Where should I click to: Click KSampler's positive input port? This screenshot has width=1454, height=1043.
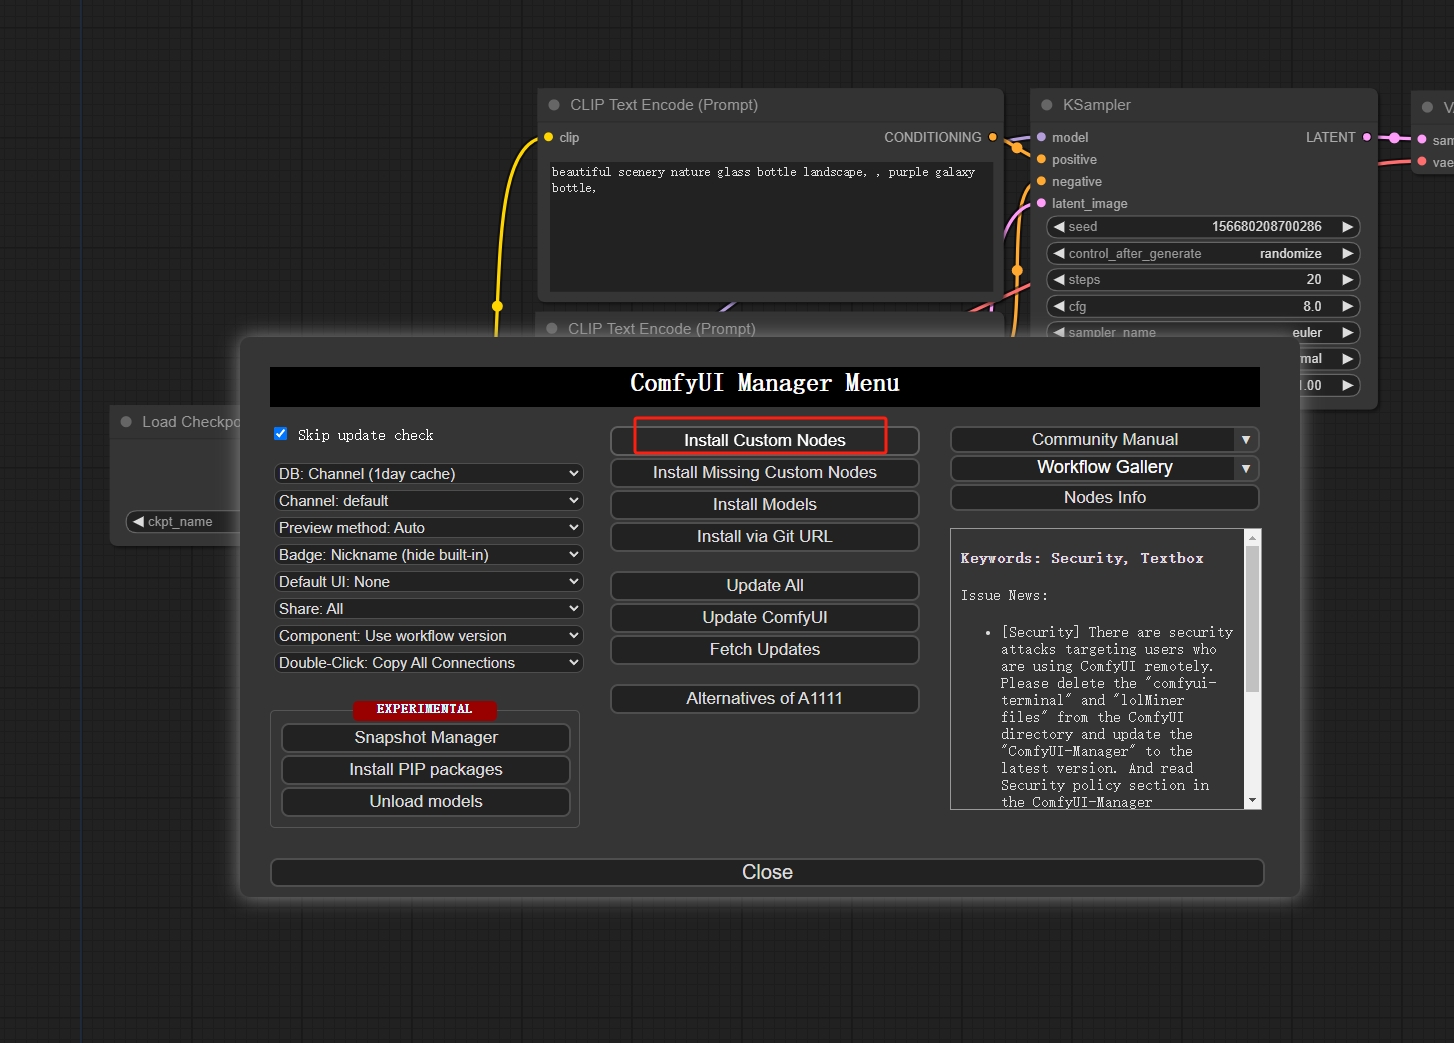pos(1042,159)
